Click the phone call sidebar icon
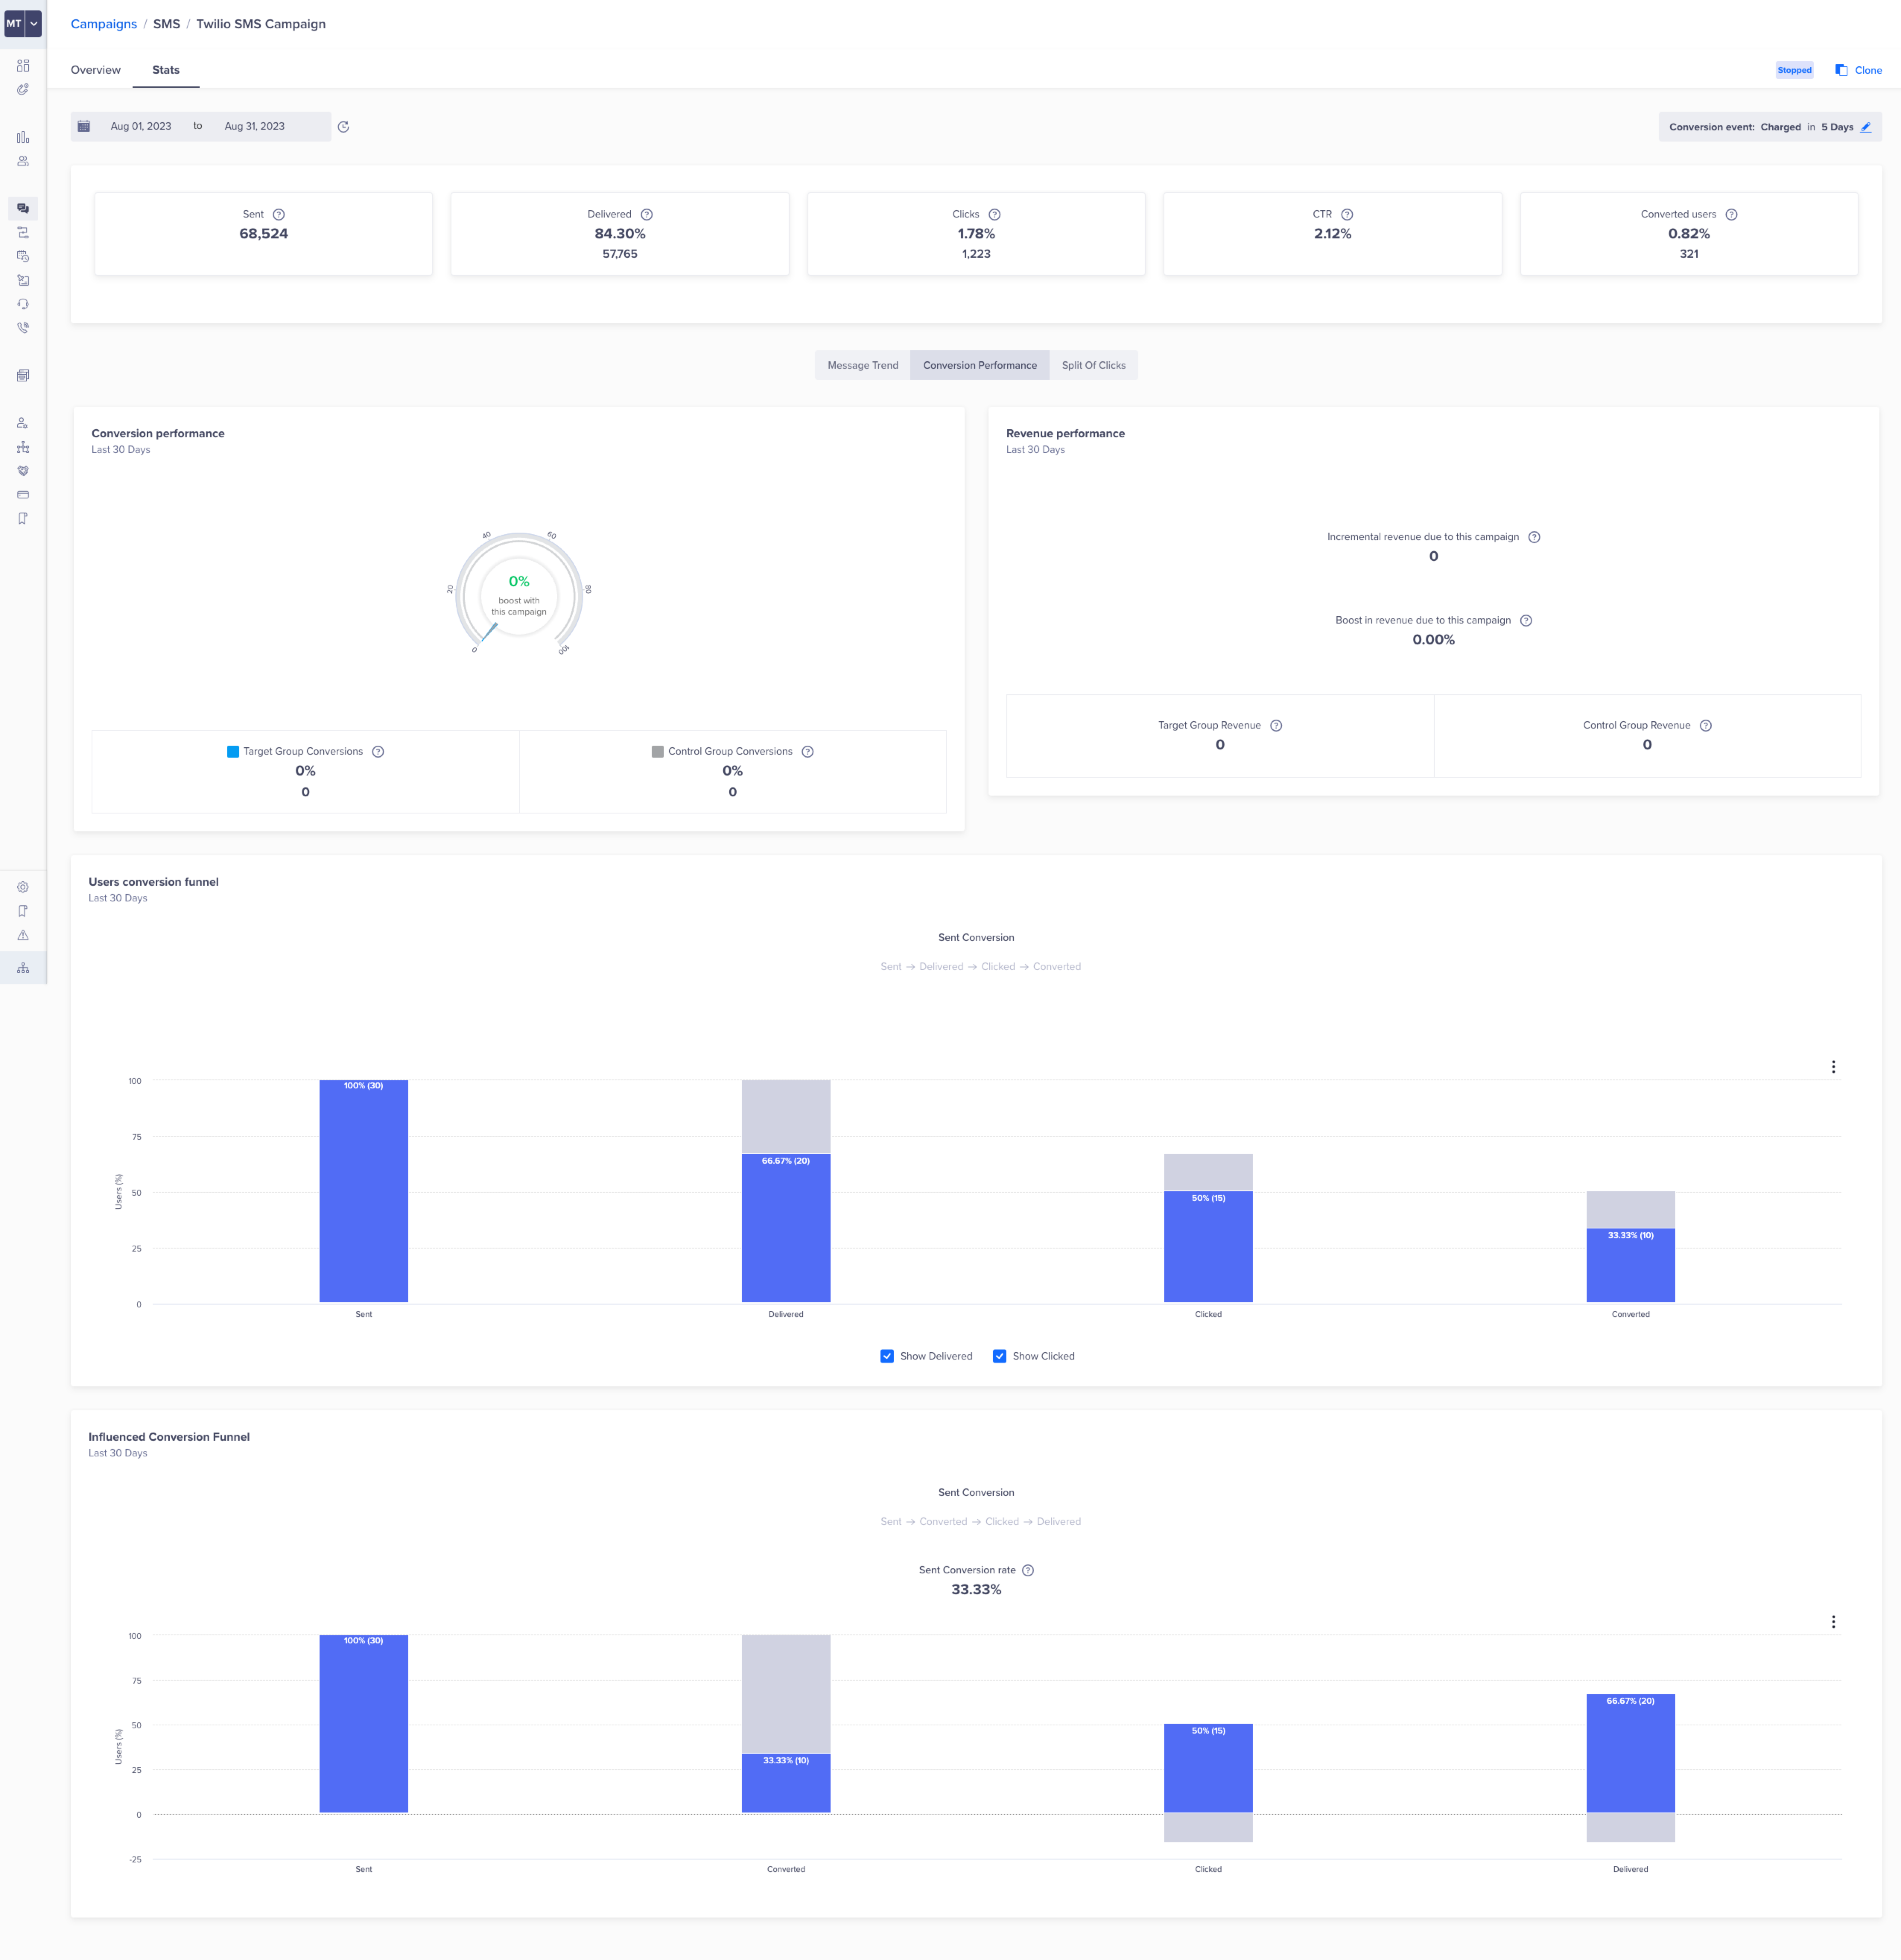 click(23, 328)
